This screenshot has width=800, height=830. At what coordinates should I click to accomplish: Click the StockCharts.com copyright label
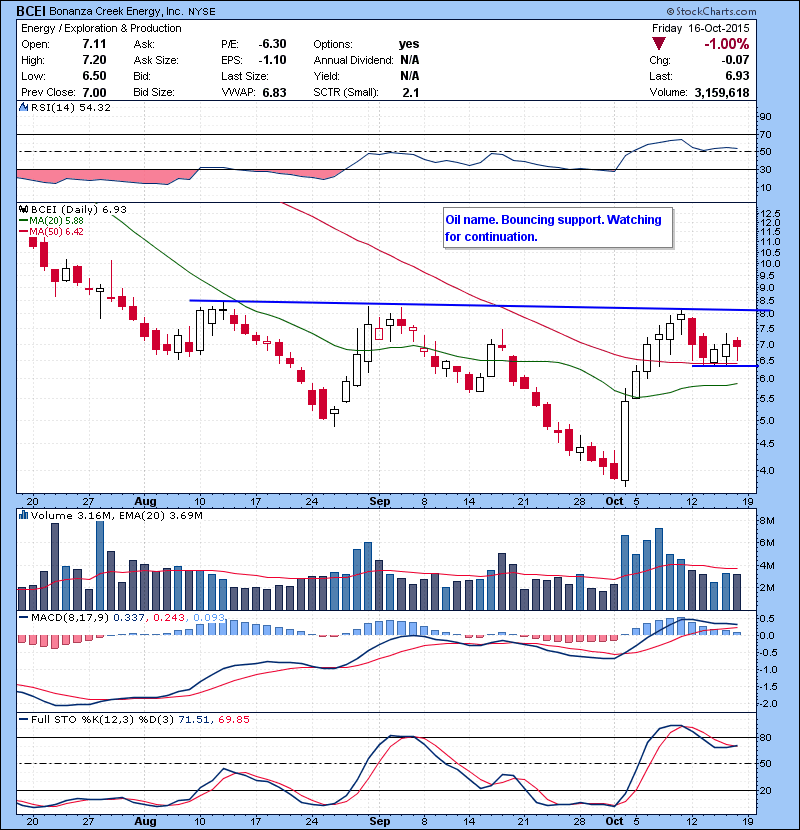711,11
